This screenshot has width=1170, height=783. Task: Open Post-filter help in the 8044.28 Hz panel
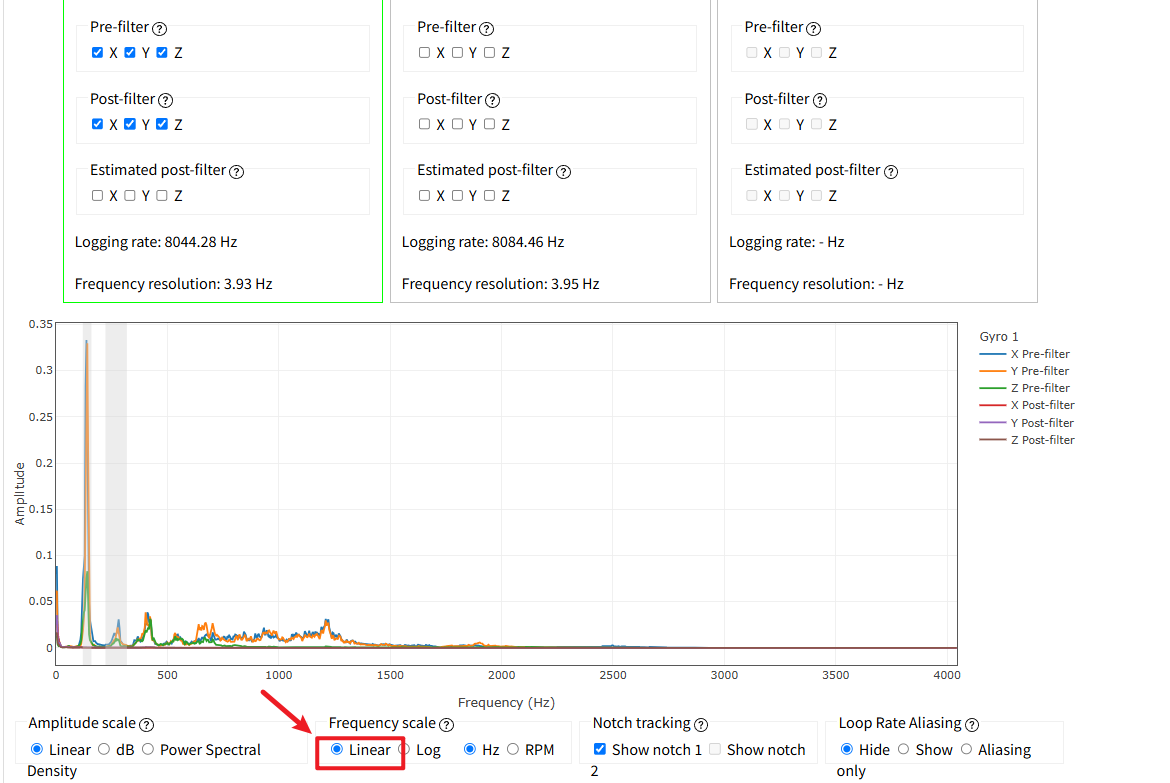[x=166, y=100]
